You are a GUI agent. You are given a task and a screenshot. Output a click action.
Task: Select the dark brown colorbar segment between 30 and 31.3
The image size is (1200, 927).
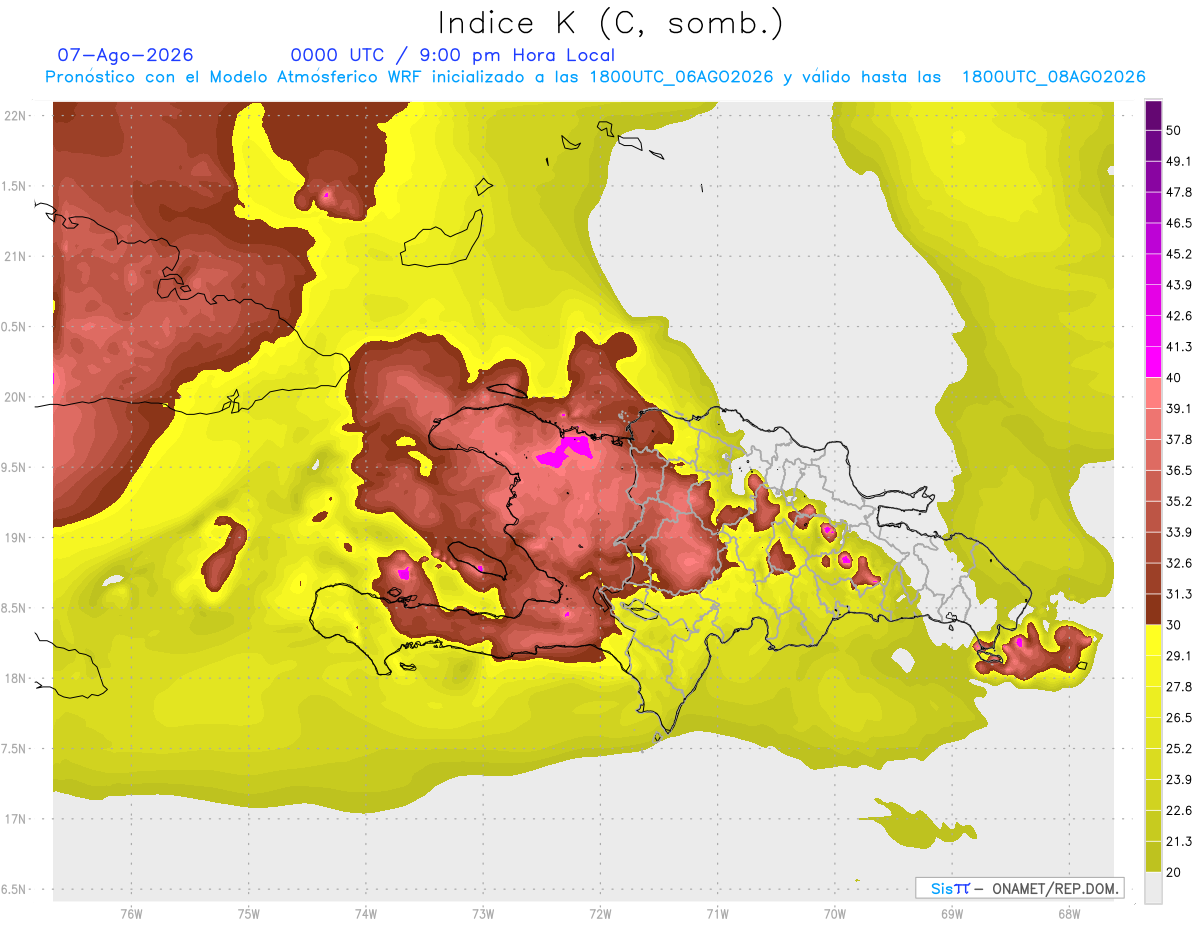tap(1153, 609)
